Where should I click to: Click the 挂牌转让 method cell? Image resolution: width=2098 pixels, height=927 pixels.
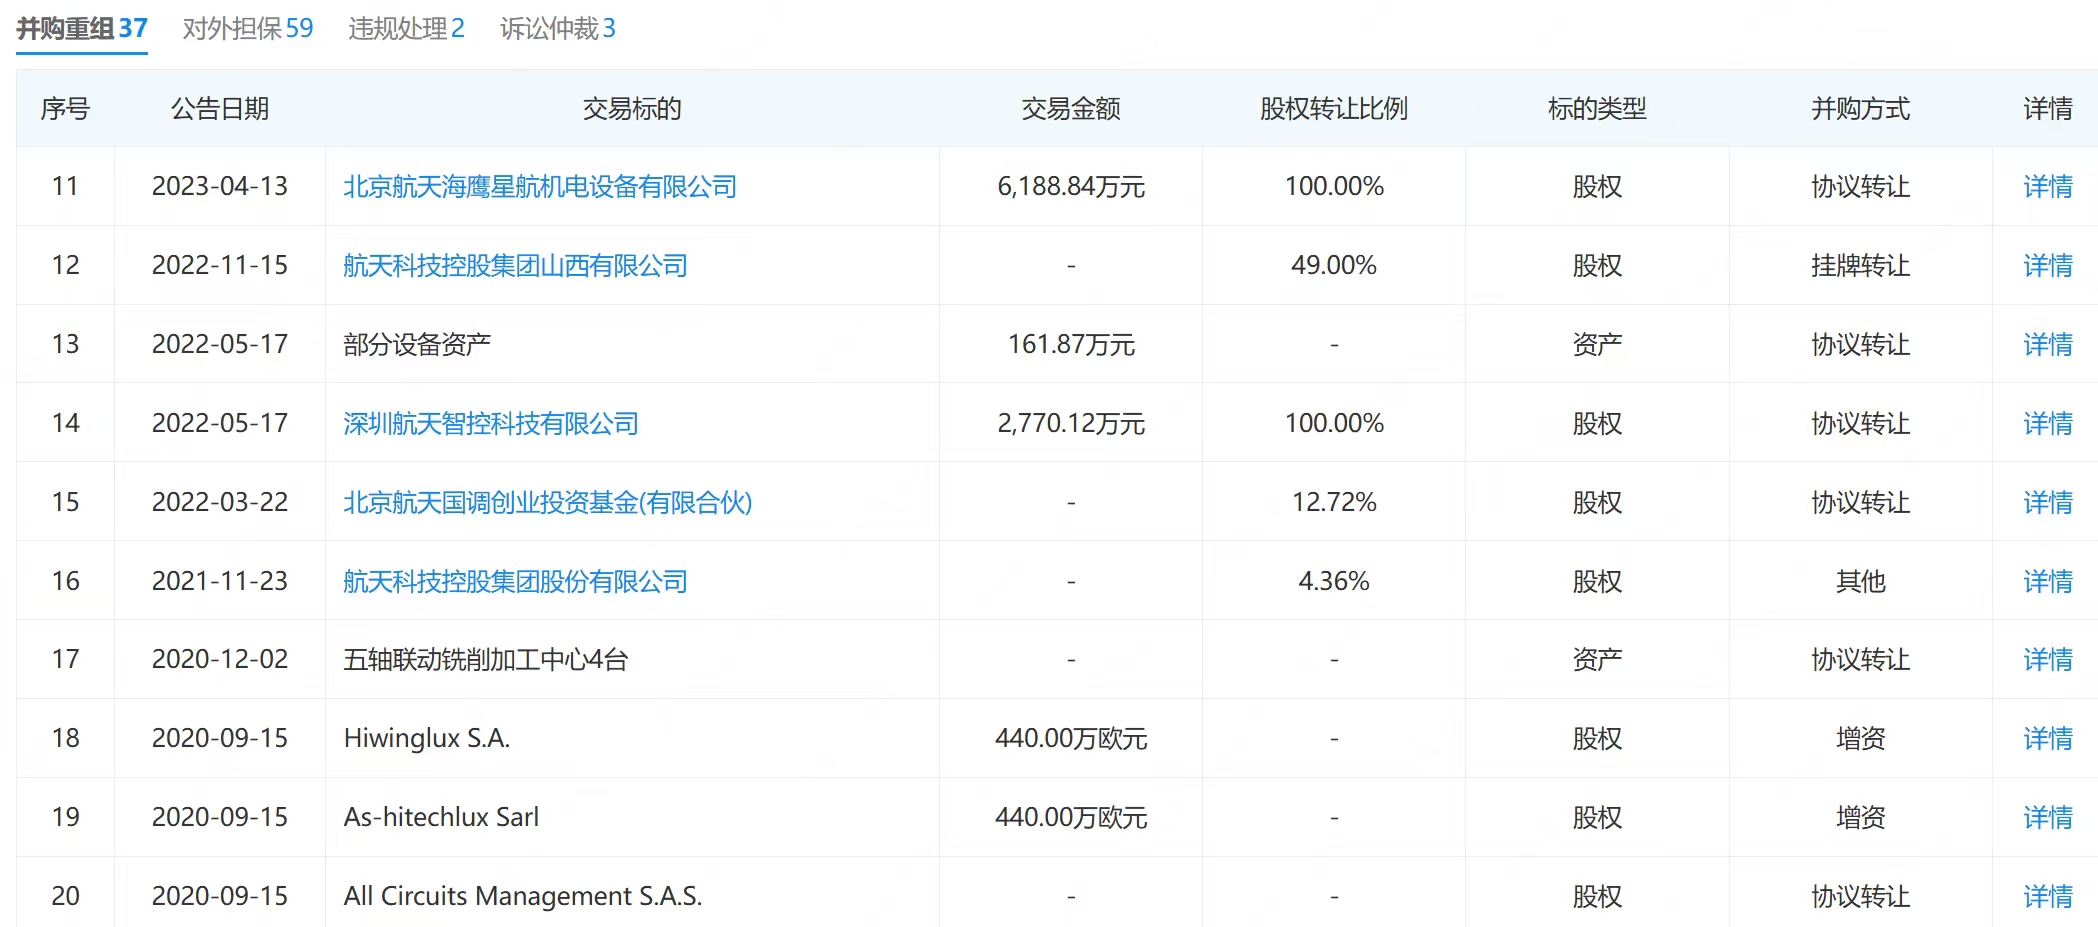[x=1860, y=266]
